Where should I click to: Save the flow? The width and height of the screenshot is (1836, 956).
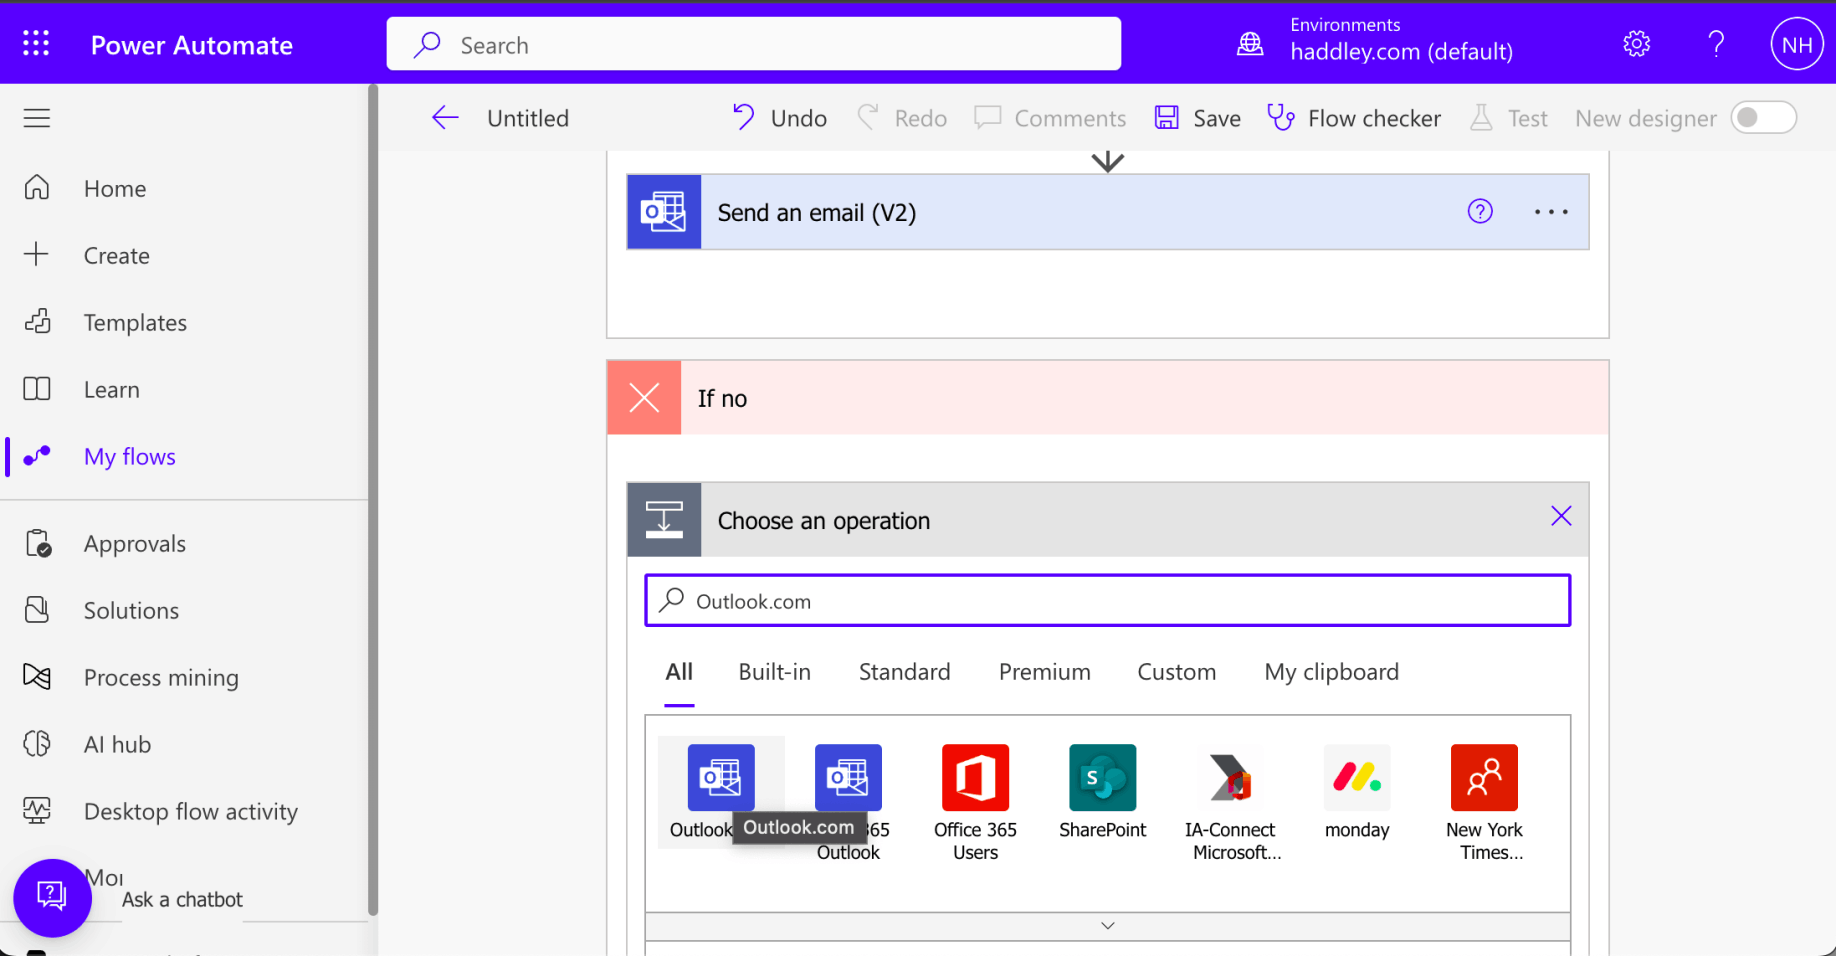pos(1198,118)
